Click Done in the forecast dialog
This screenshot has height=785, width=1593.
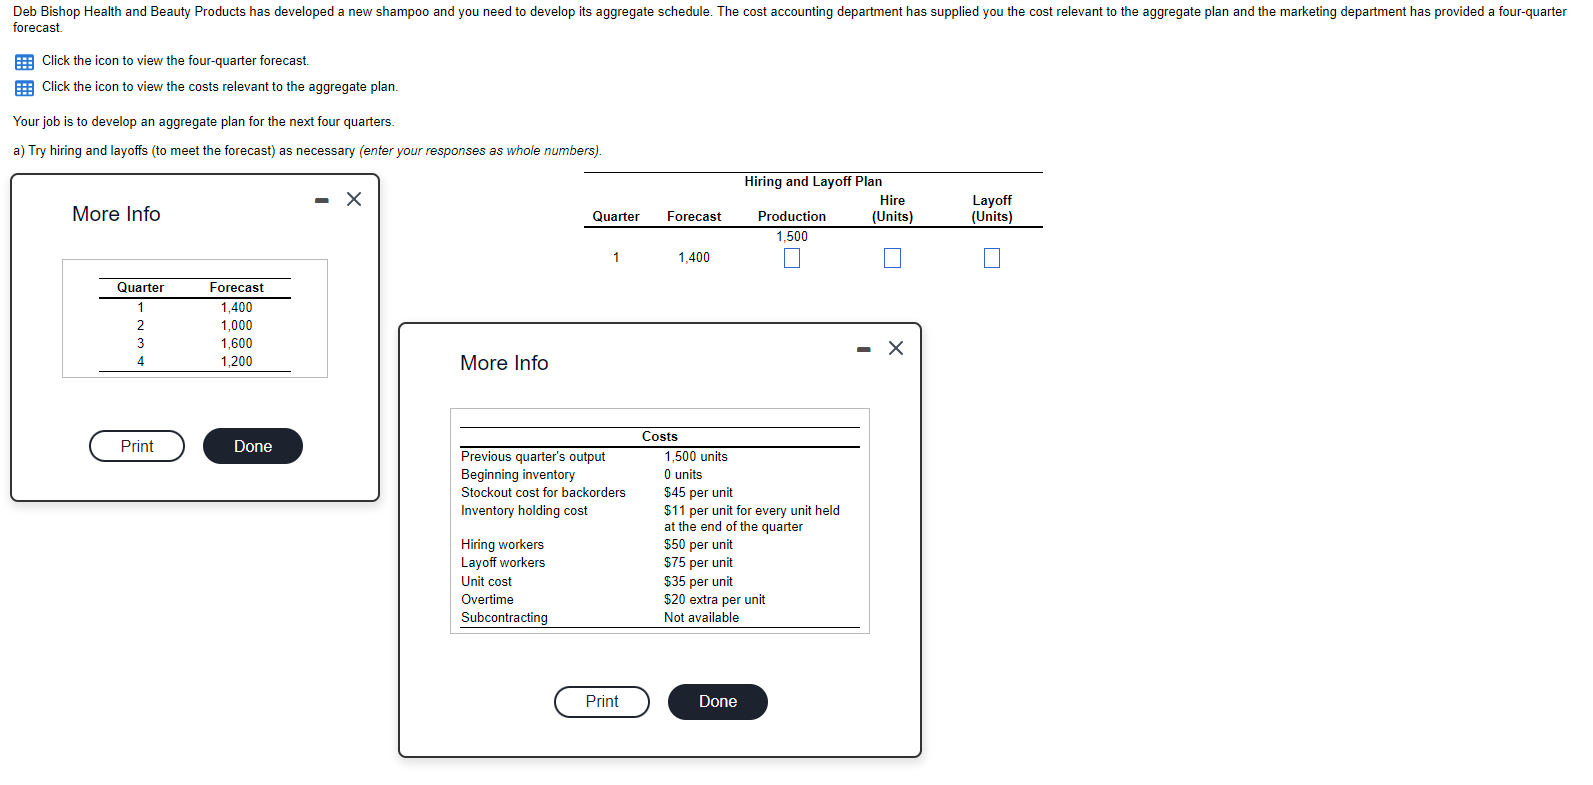(x=253, y=446)
